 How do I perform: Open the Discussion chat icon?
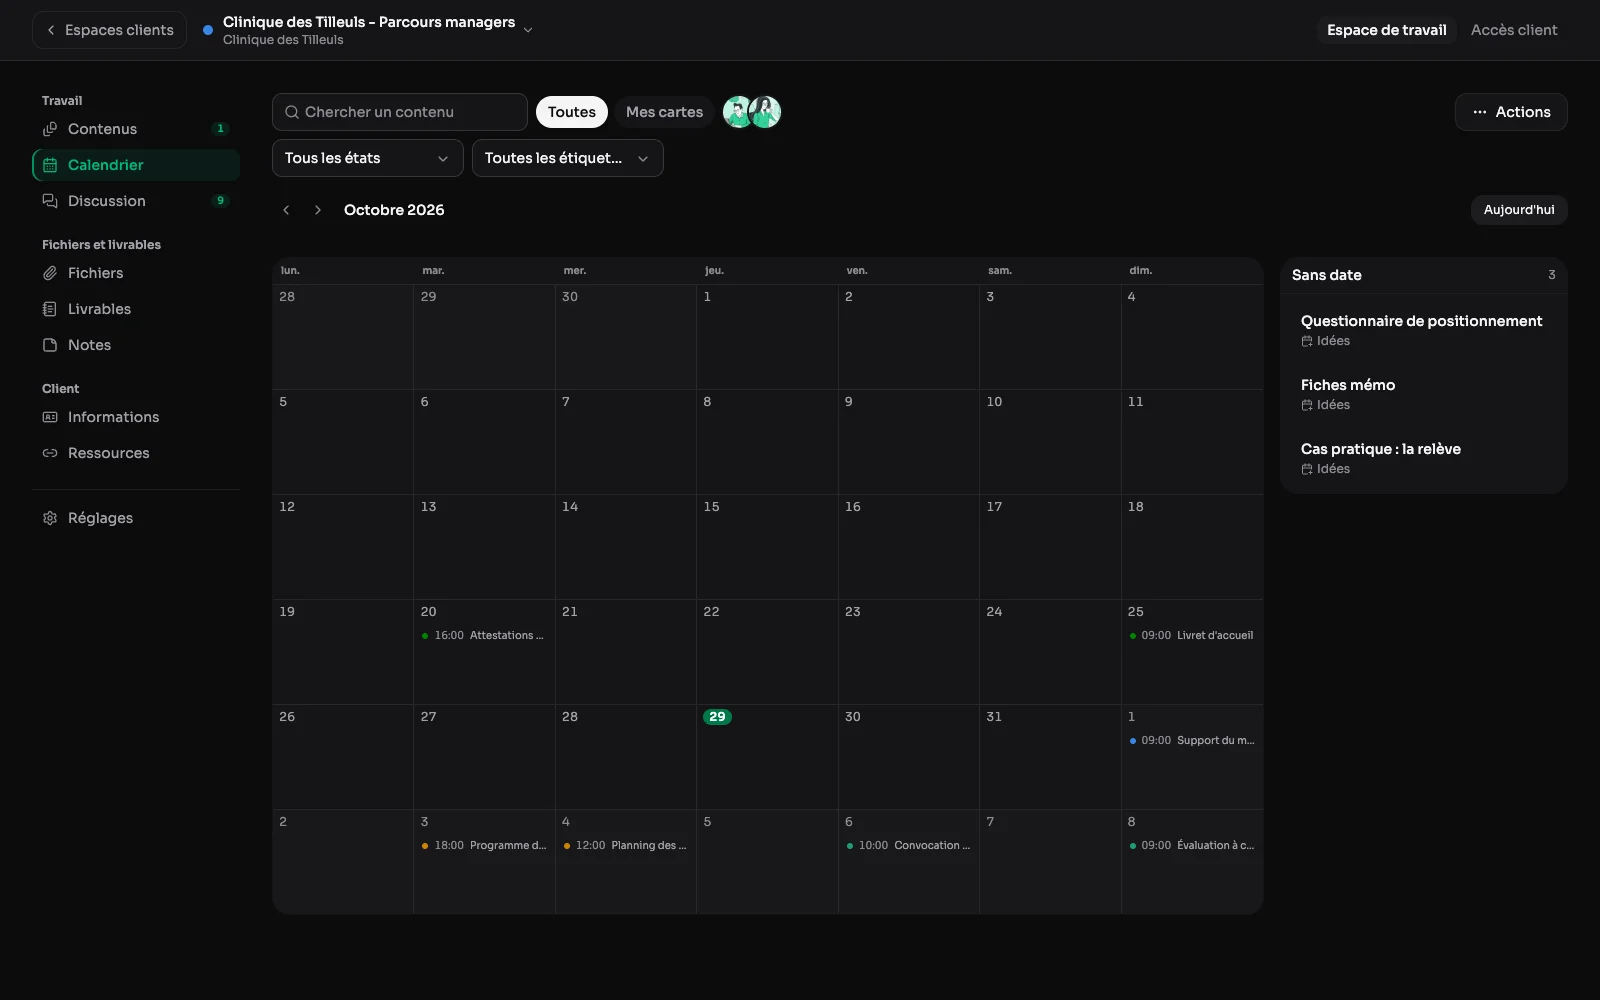click(x=50, y=201)
